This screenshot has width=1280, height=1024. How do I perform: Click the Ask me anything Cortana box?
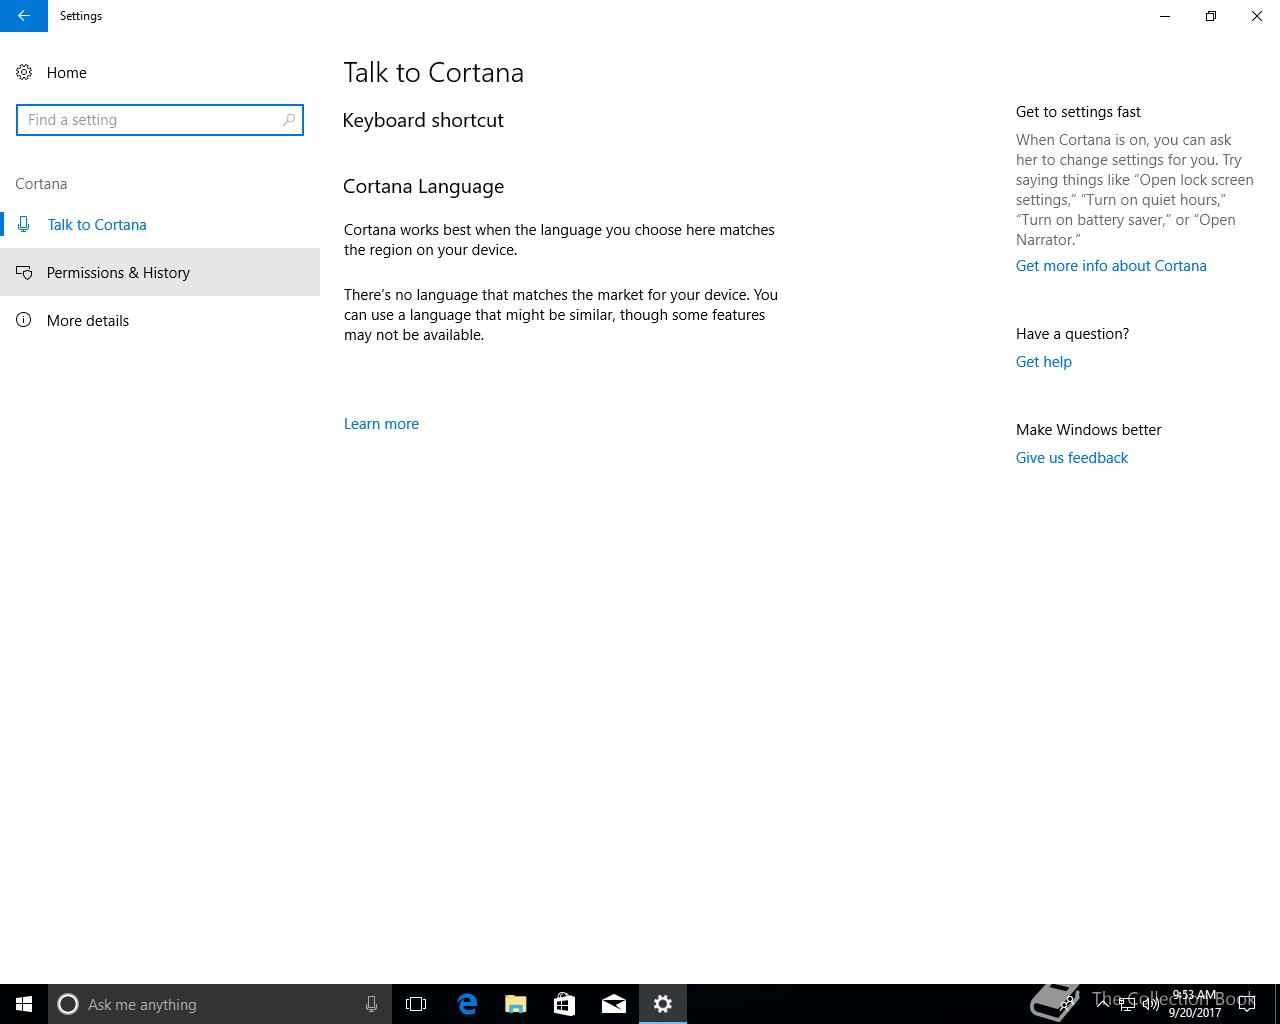(219, 1004)
